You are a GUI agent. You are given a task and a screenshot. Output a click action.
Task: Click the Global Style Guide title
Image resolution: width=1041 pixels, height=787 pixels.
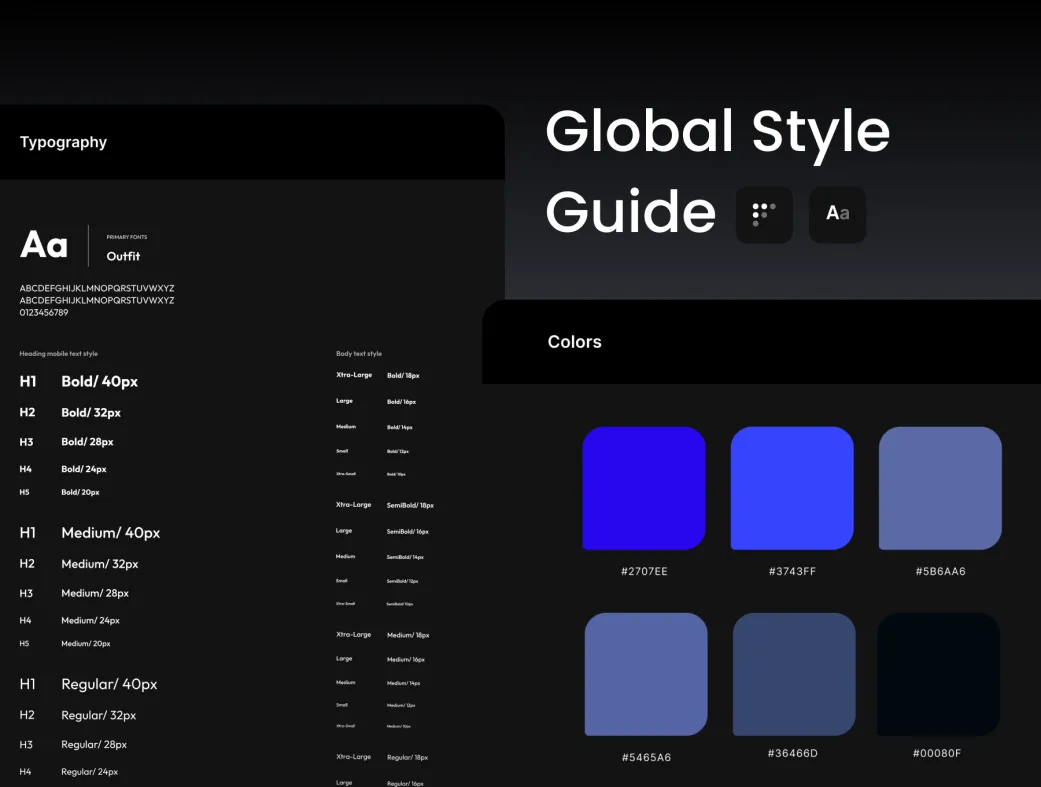tap(716, 170)
